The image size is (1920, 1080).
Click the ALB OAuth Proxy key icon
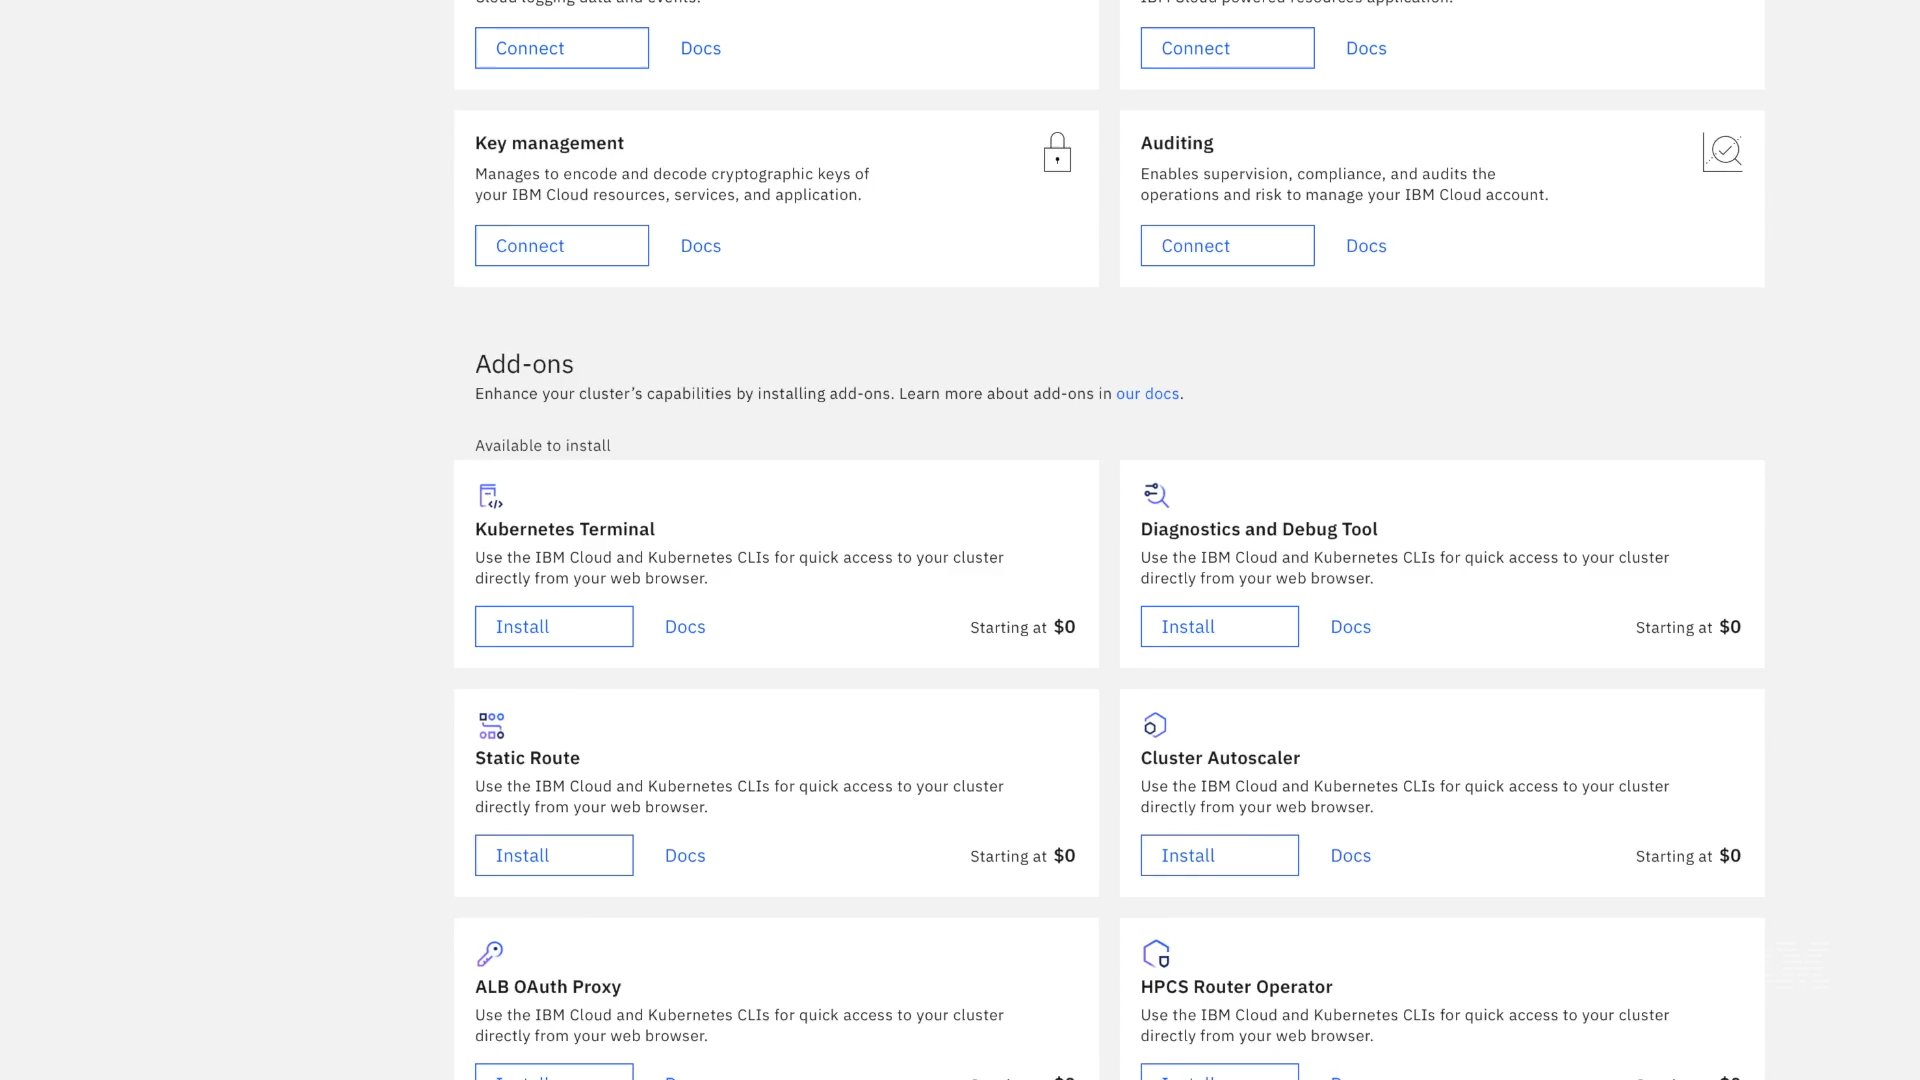coord(490,954)
